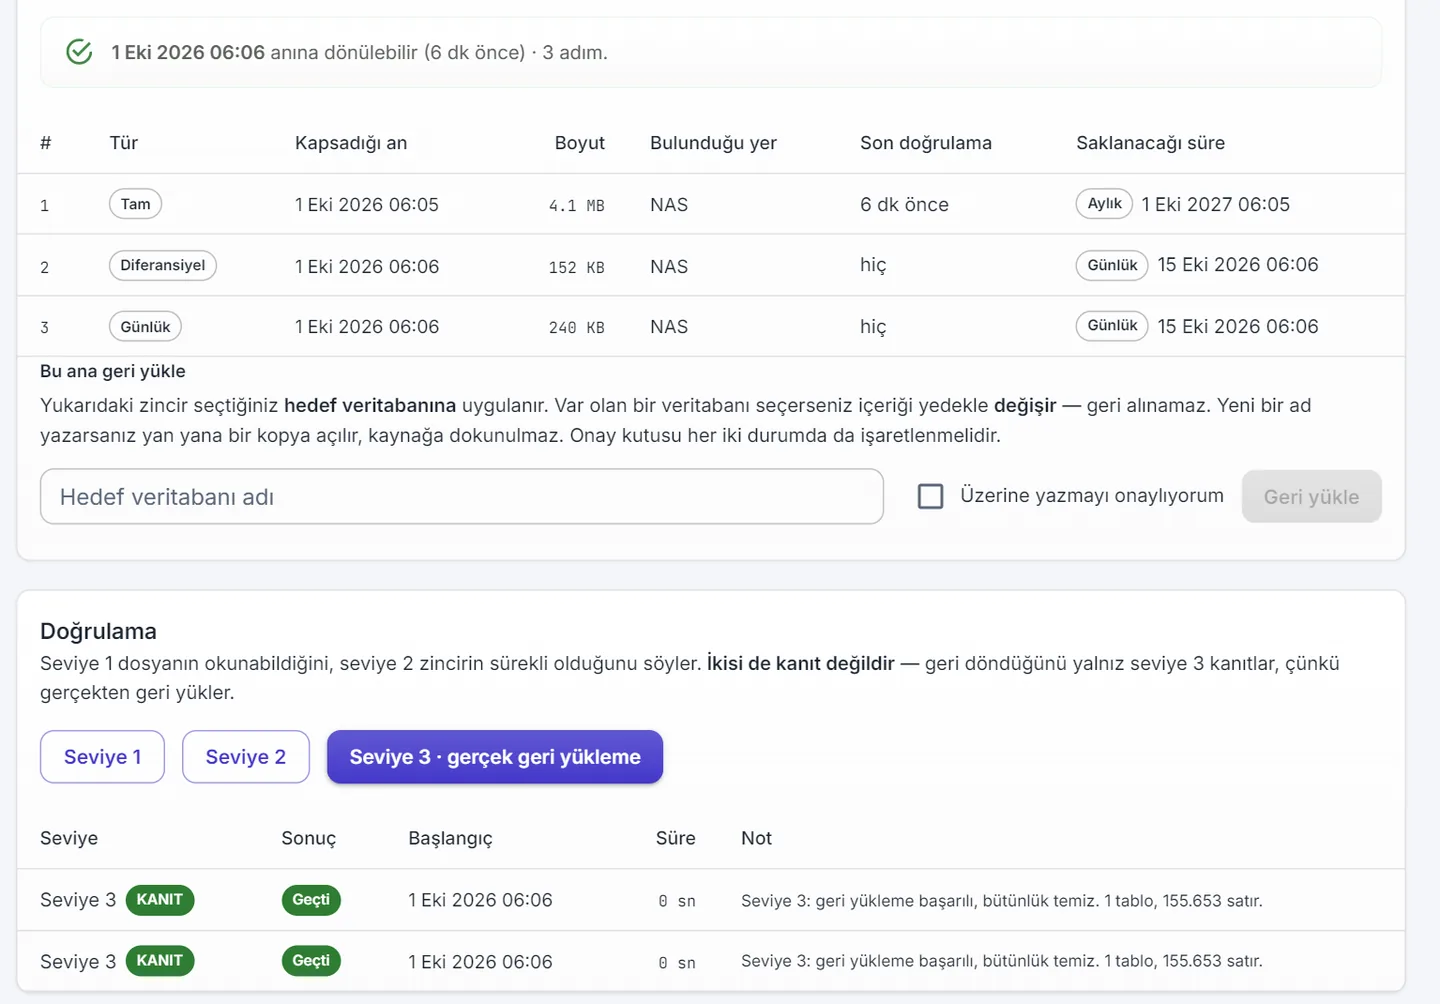Click the 'Saklanacağı süre' column header
The height and width of the screenshot is (1004, 1440).
point(1150,143)
